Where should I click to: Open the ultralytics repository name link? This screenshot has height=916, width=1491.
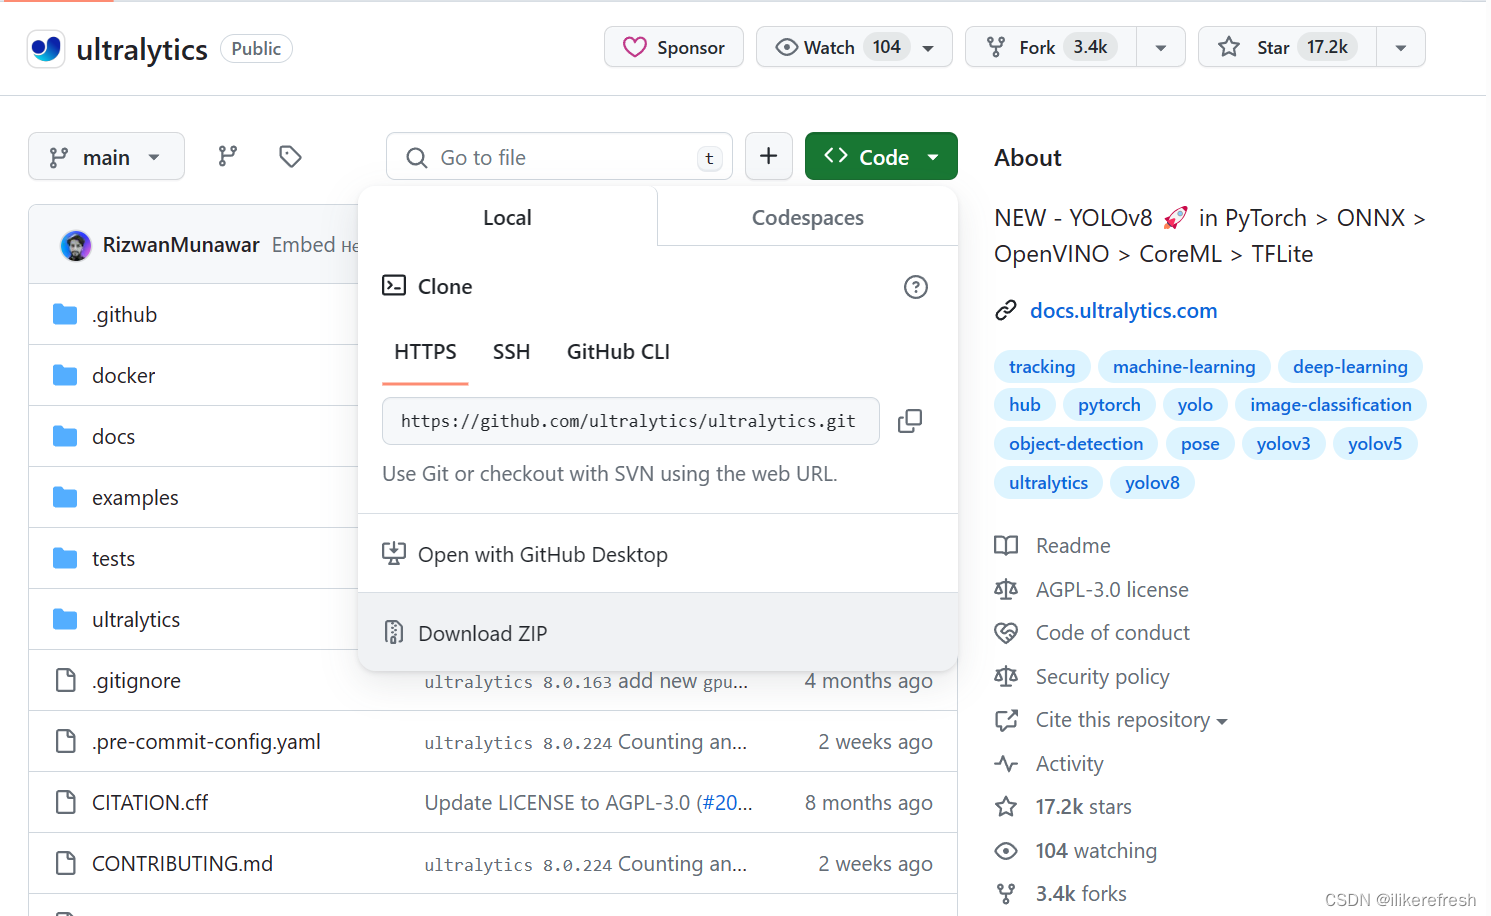(142, 49)
